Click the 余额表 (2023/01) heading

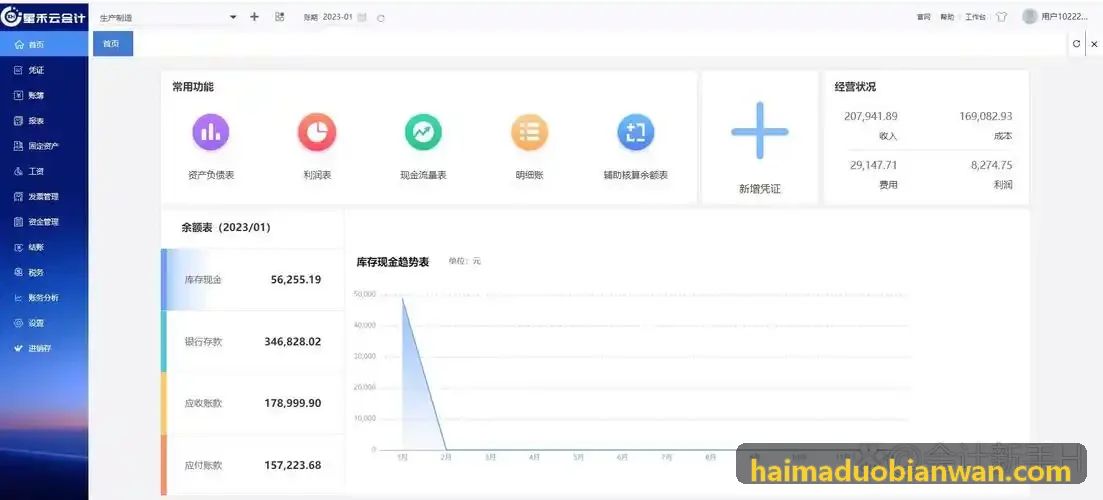coord(226,228)
